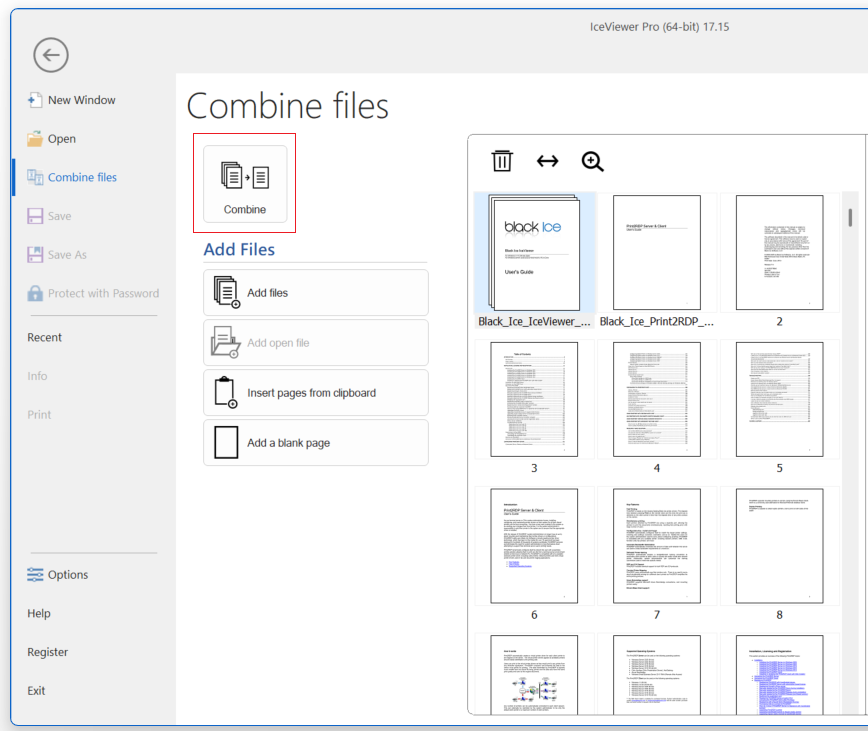Click the Protect with Password lock icon

(x=35, y=293)
